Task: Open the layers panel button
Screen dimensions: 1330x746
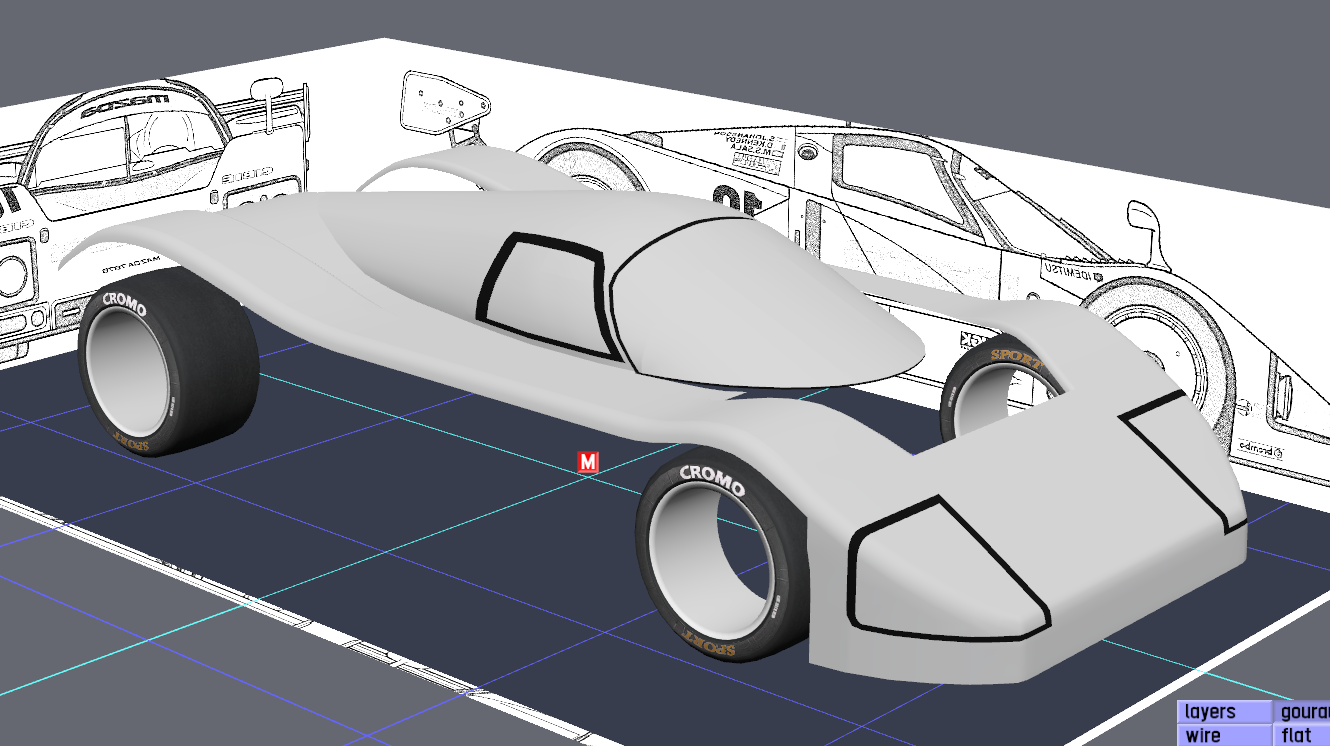Action: pyautogui.click(x=1223, y=712)
